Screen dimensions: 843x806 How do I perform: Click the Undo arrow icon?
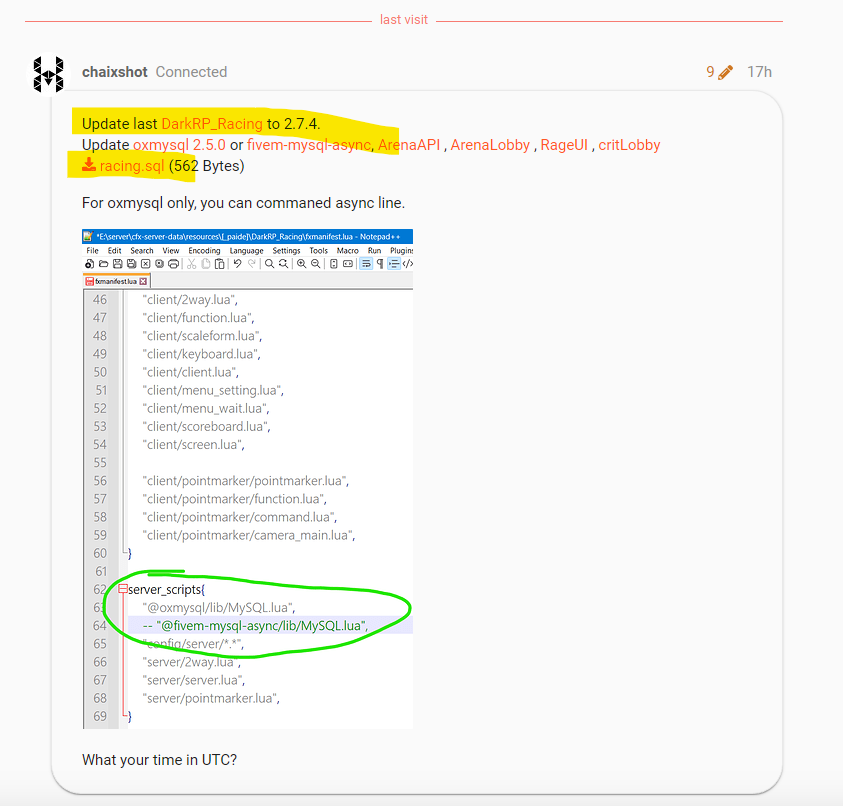coord(237,263)
